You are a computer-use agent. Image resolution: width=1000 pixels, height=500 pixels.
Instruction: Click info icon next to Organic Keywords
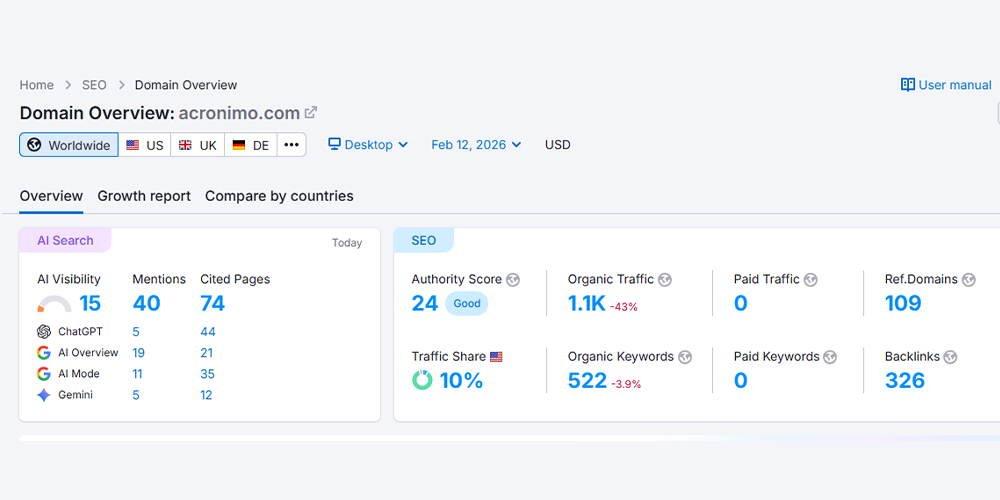pyautogui.click(x=685, y=357)
